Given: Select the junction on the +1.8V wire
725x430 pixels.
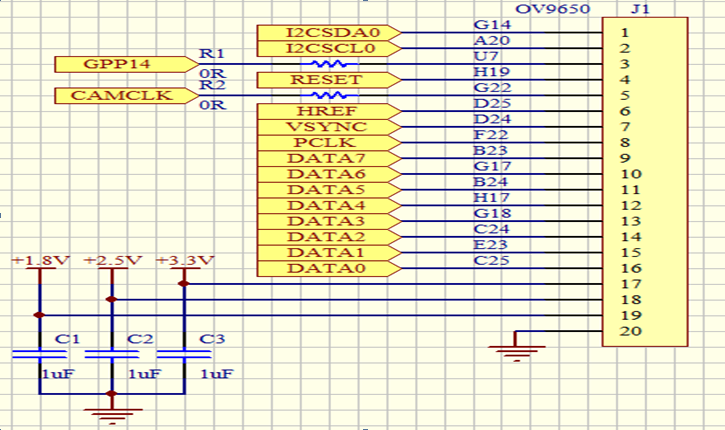Looking at the screenshot, I should coord(39,315).
